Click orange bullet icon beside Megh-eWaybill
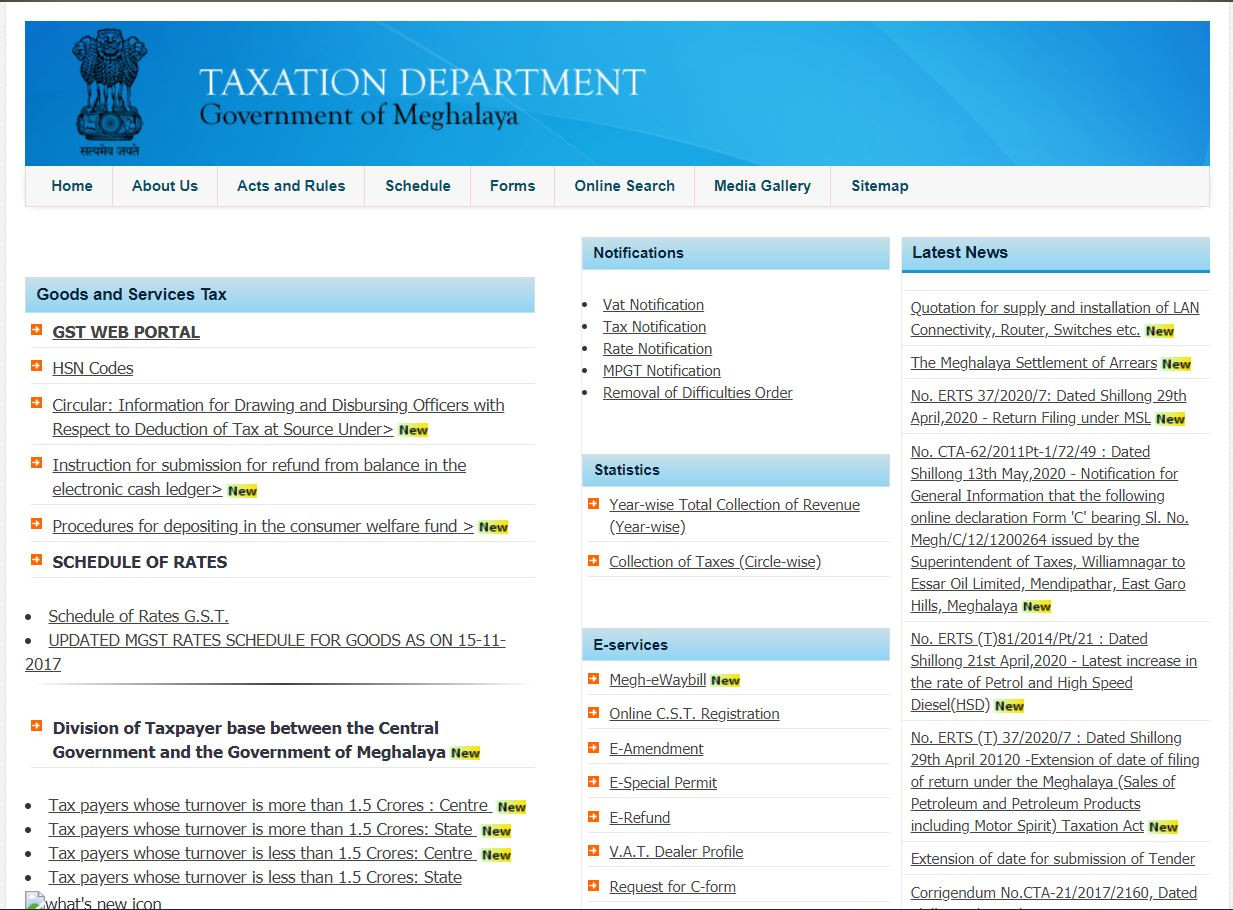This screenshot has height=910, width=1233. (x=594, y=679)
